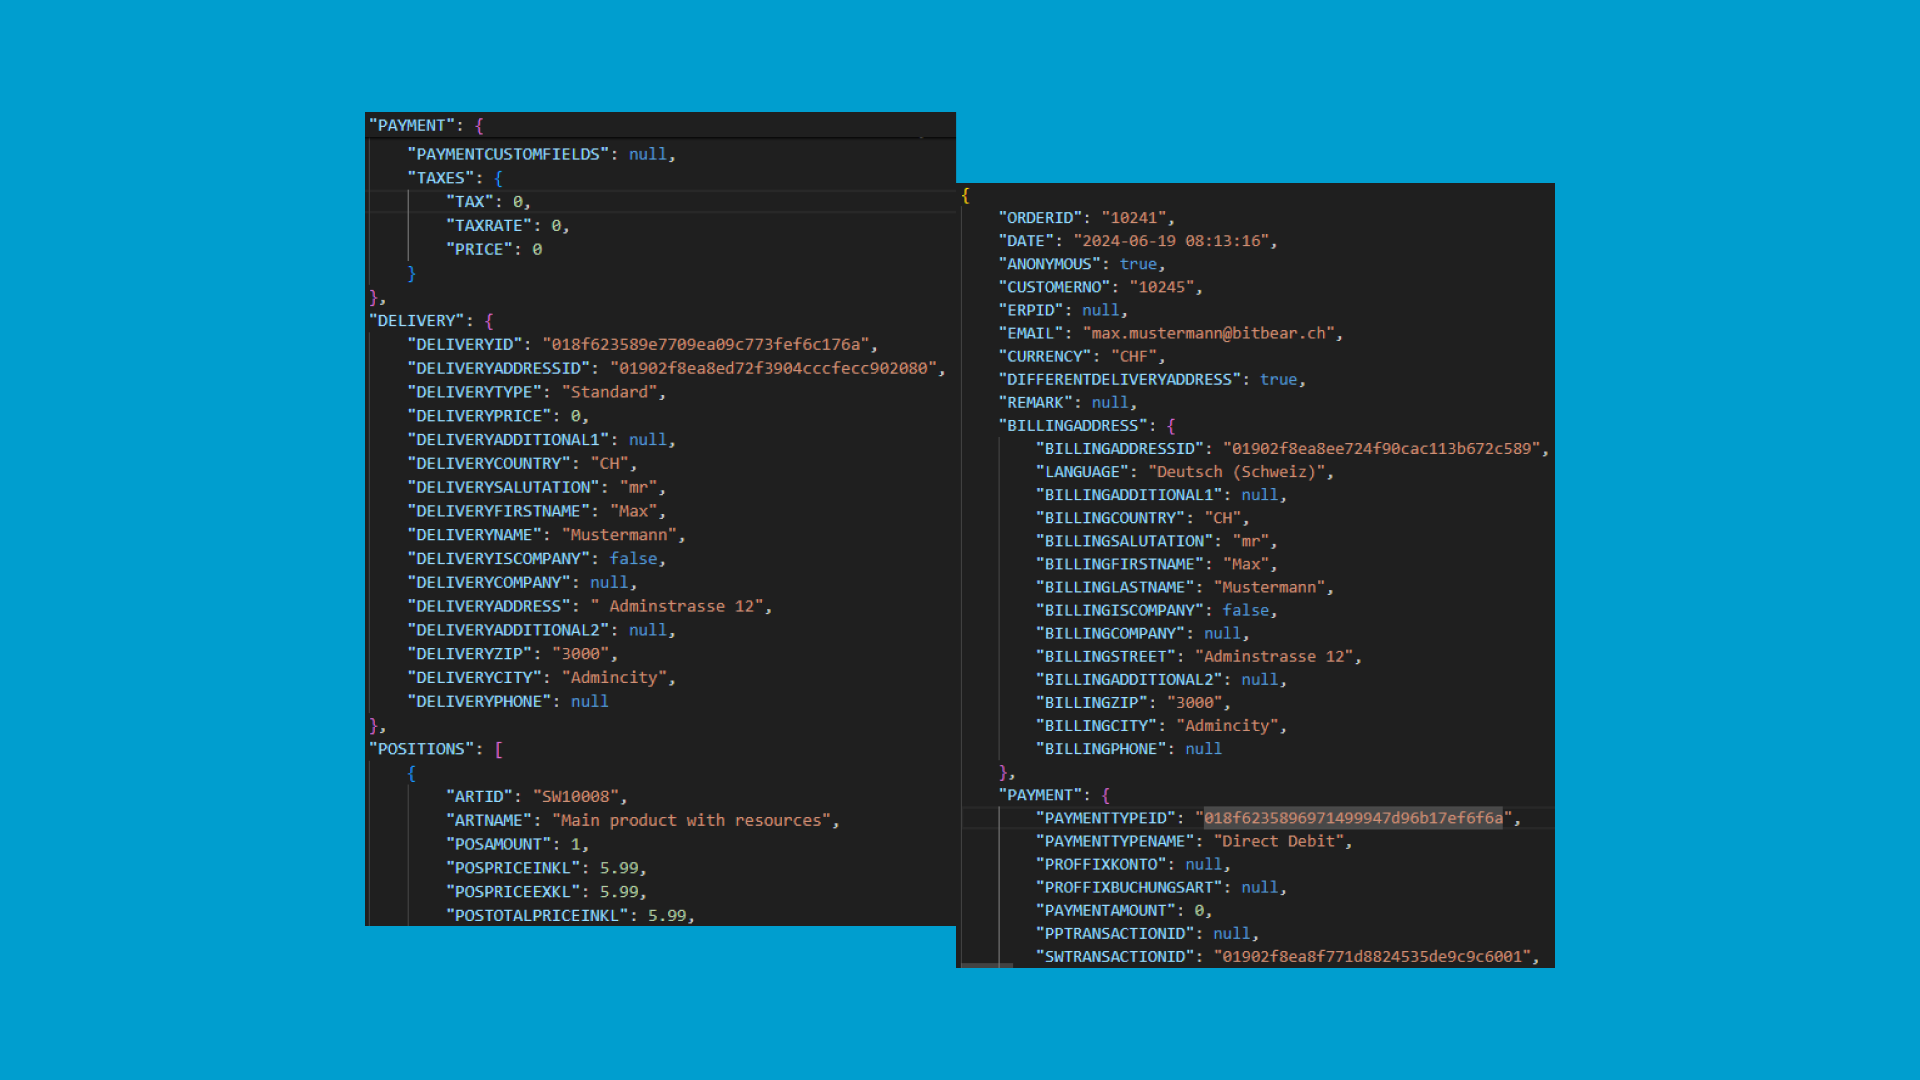Screen dimensions: 1920x1080
Task: Click the "DELIVERYADDITIONAL2" line
Action: pyautogui.click(x=541, y=630)
